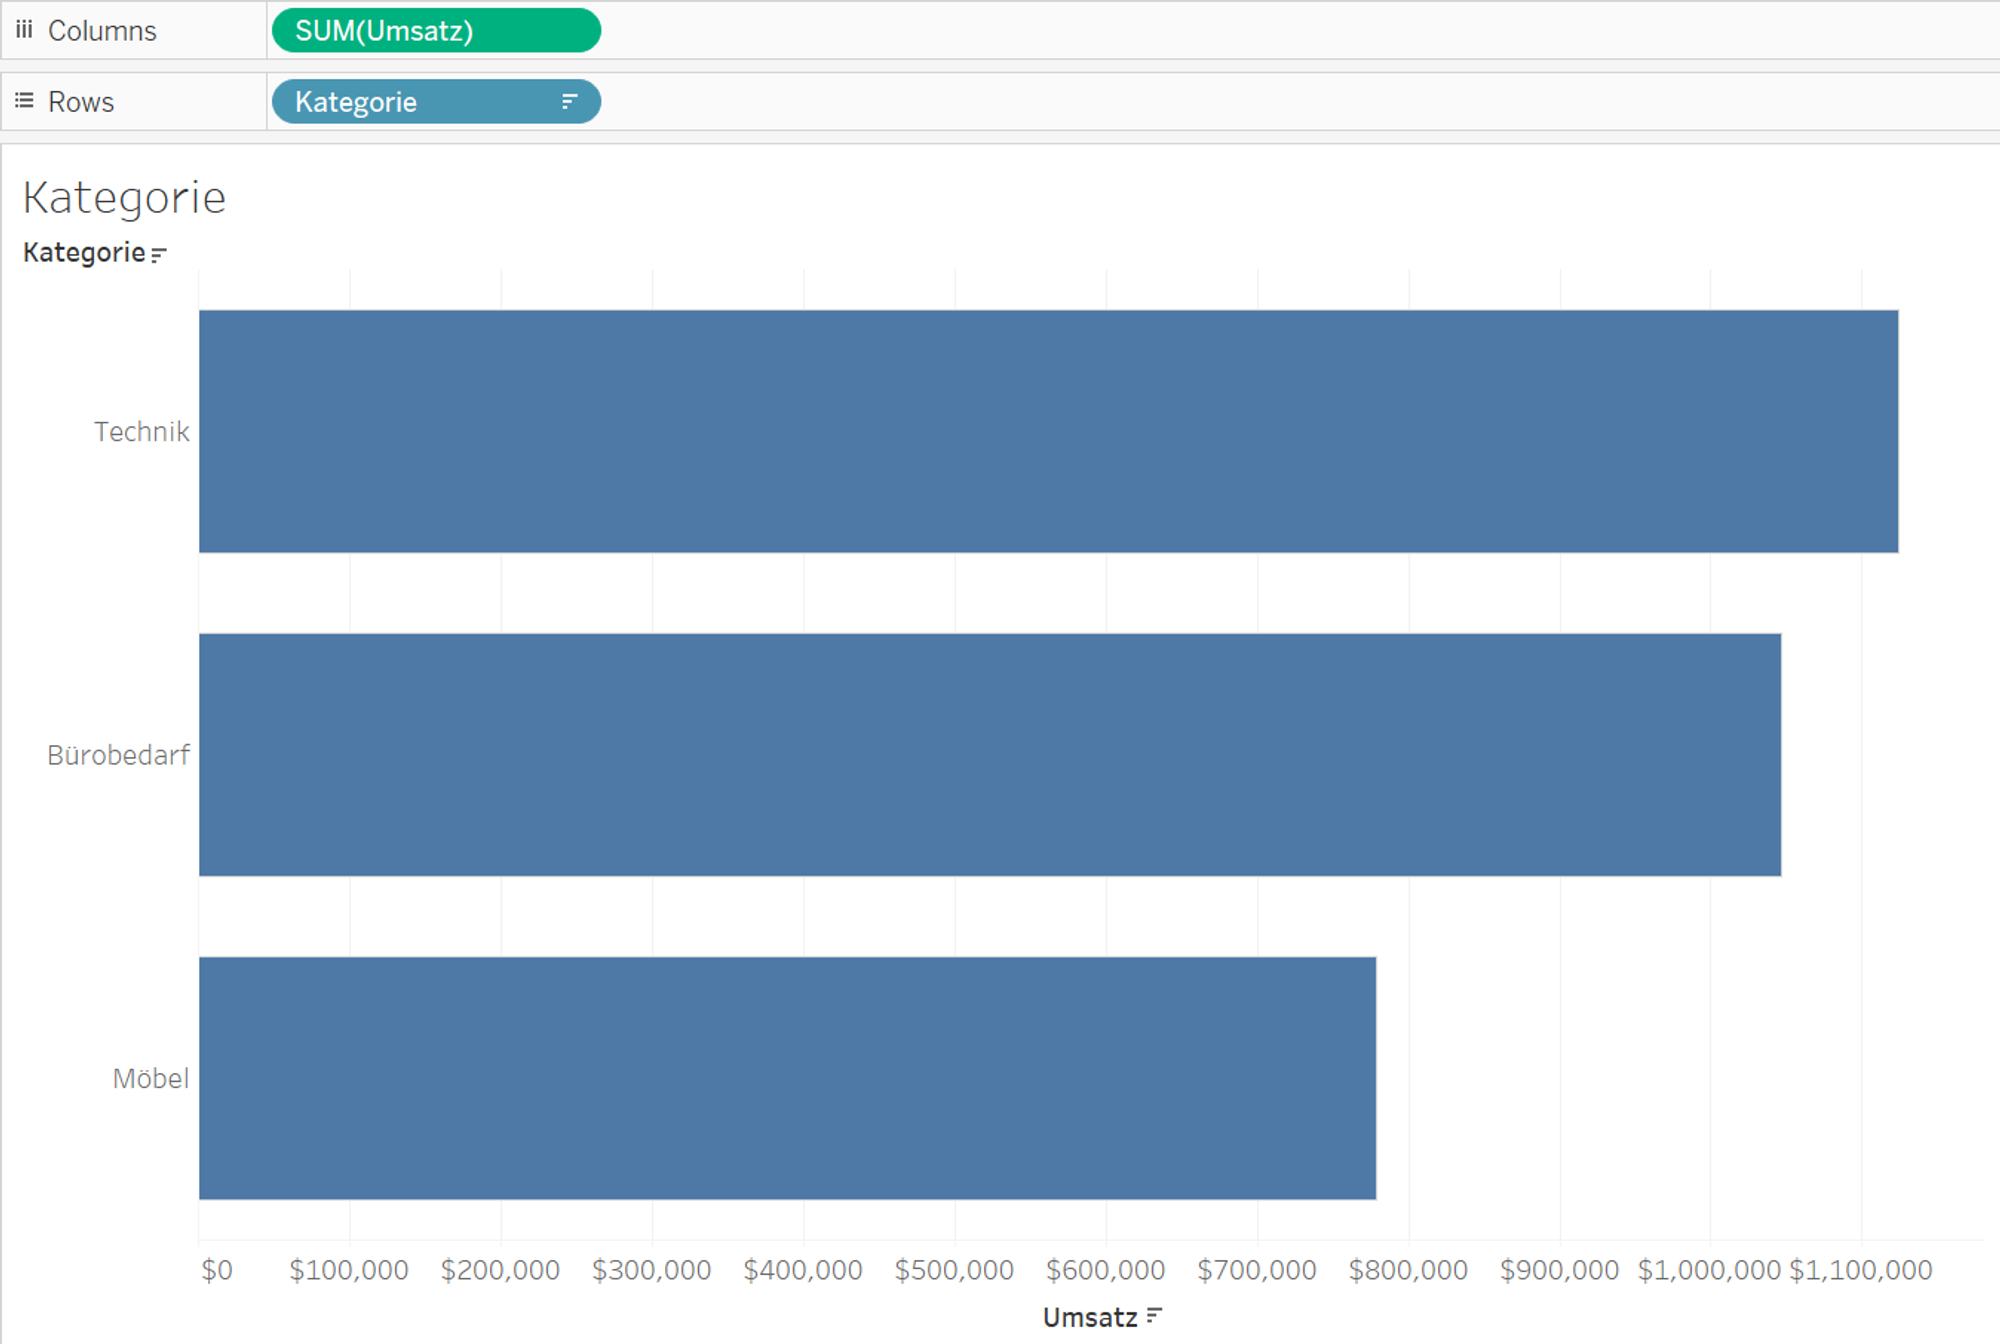The height and width of the screenshot is (1344, 2000).
Task: Click the Umsatz axis title
Action: pos(1090,1317)
